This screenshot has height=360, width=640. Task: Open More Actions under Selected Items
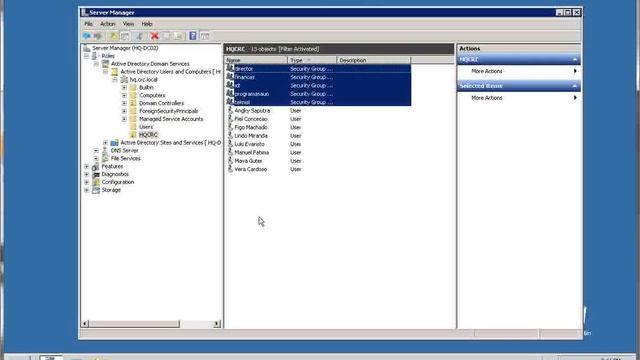point(519,98)
